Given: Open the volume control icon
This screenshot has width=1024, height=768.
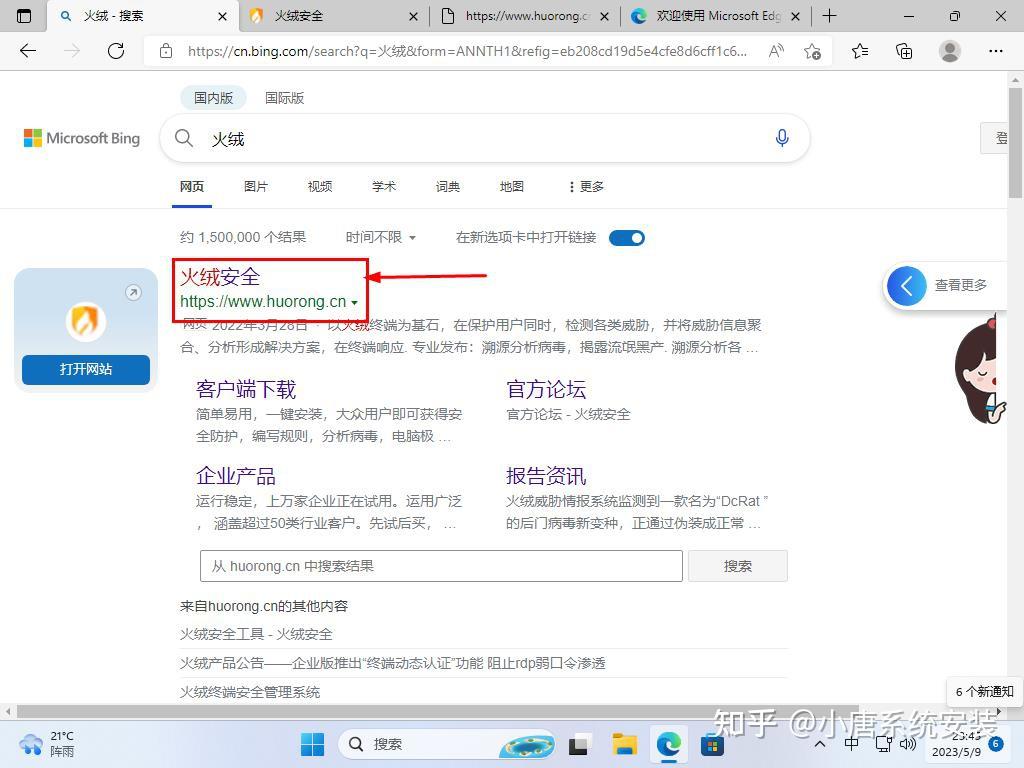Looking at the screenshot, I should coord(908,744).
